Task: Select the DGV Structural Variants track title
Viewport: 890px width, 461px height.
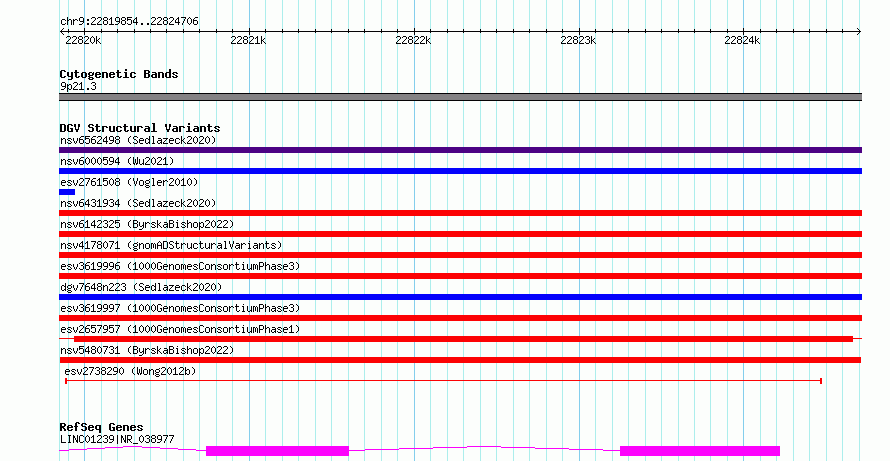Action: click(x=140, y=128)
